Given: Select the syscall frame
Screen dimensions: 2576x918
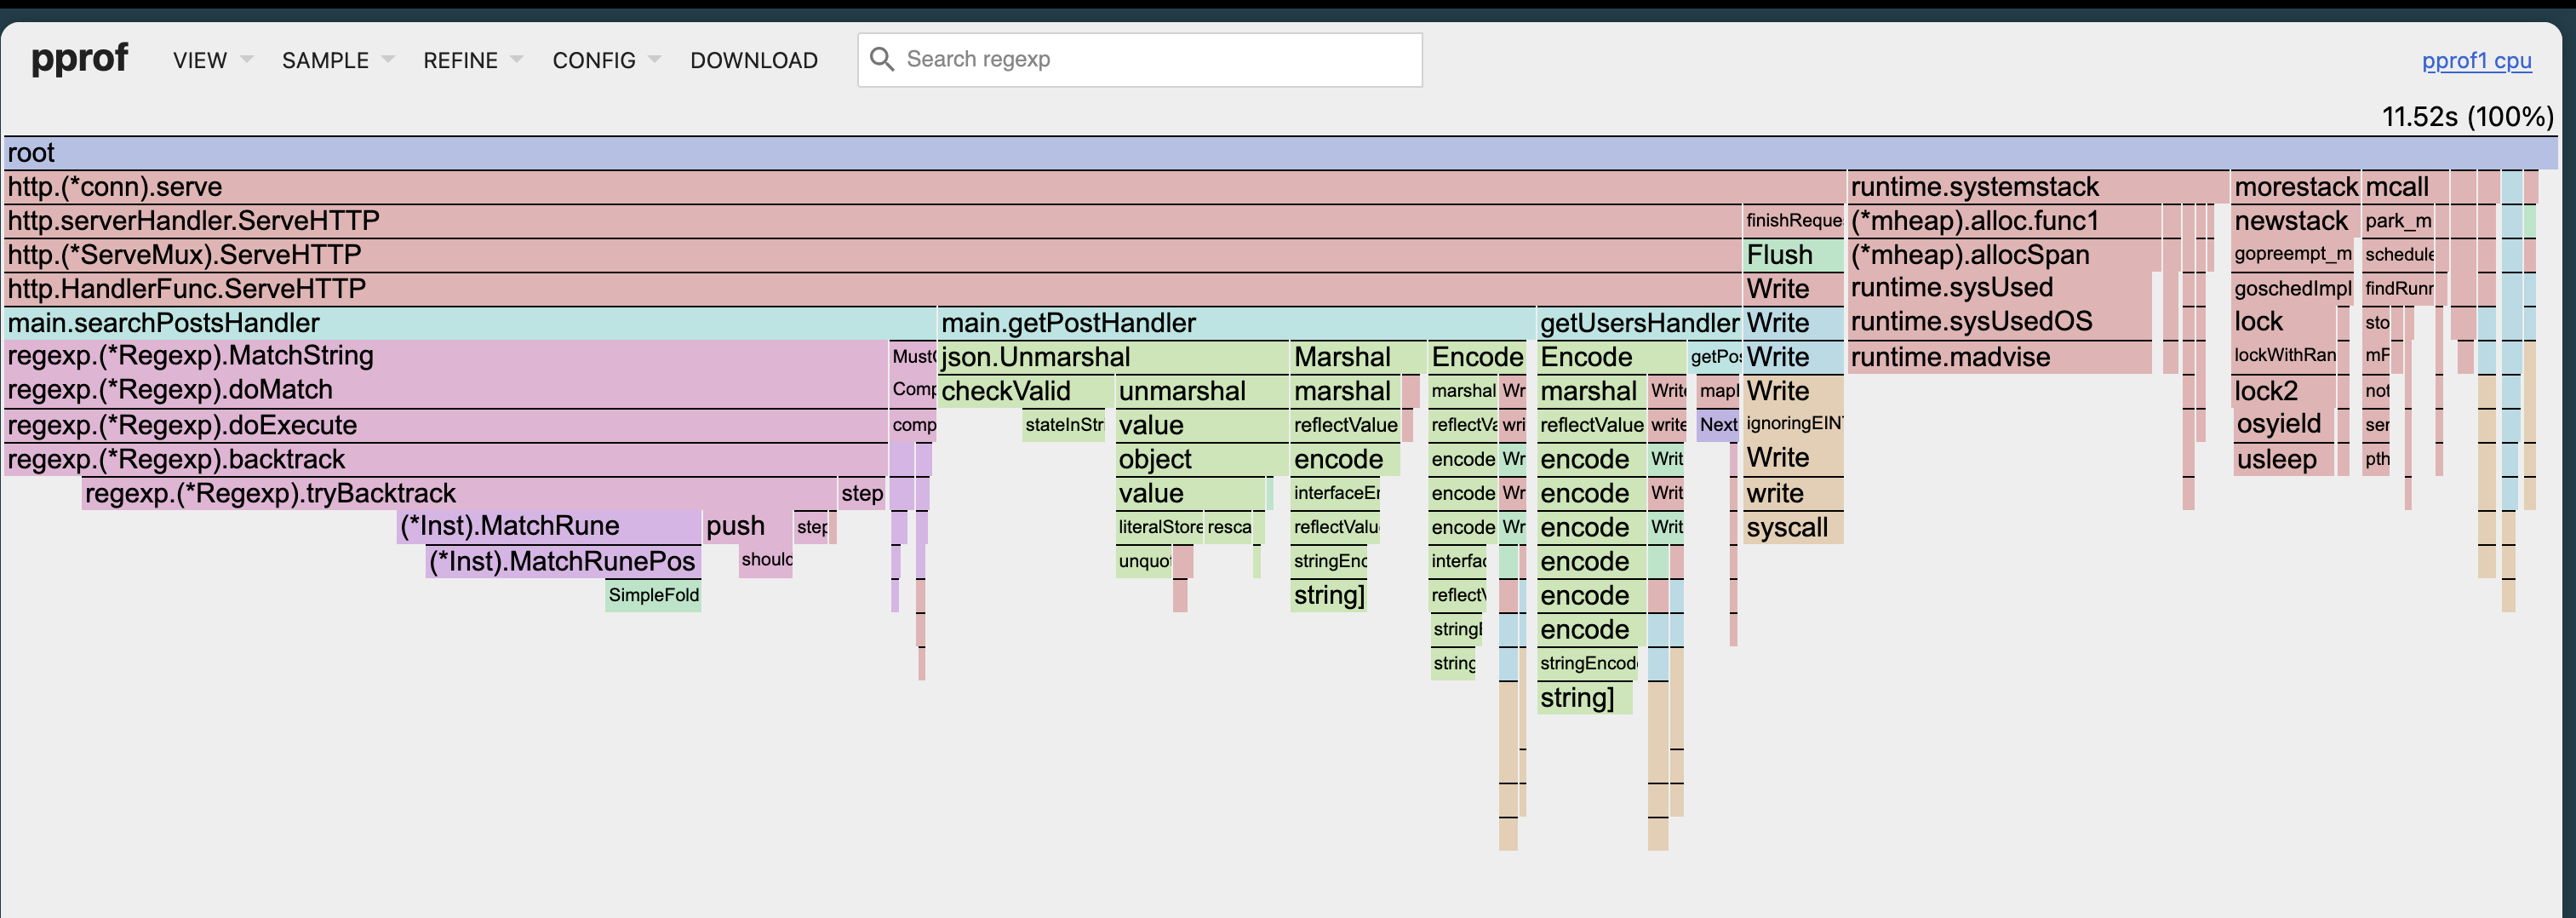Looking at the screenshot, I should coord(1793,527).
